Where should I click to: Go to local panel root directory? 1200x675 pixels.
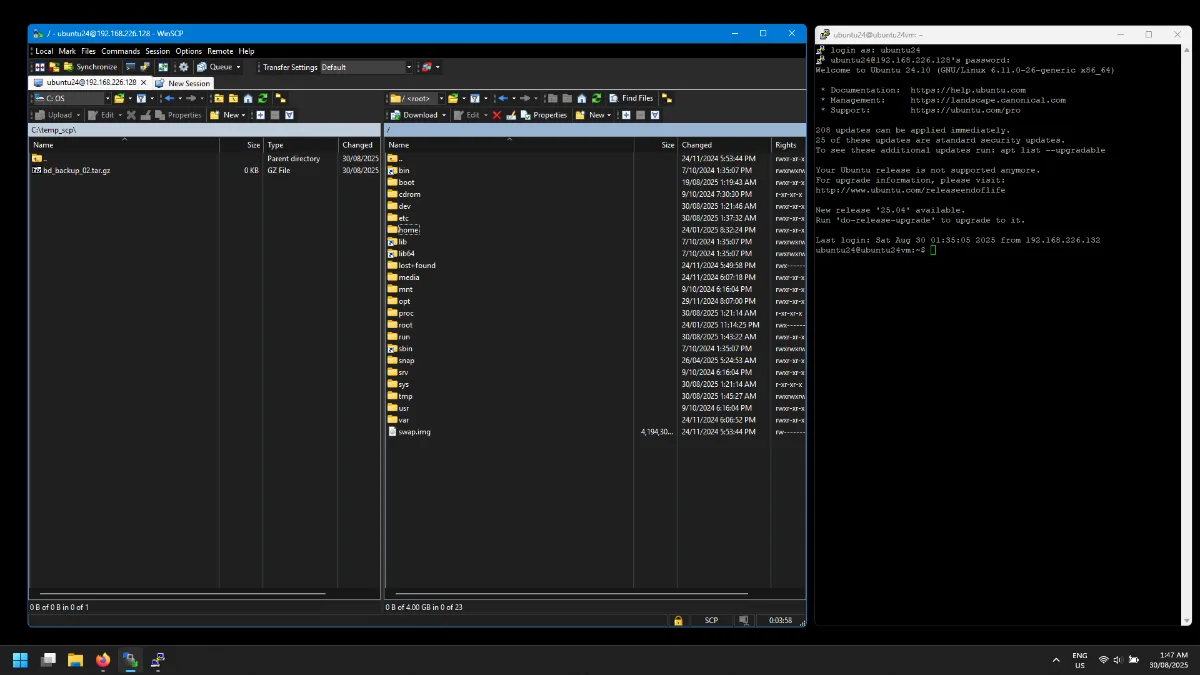(x=234, y=98)
